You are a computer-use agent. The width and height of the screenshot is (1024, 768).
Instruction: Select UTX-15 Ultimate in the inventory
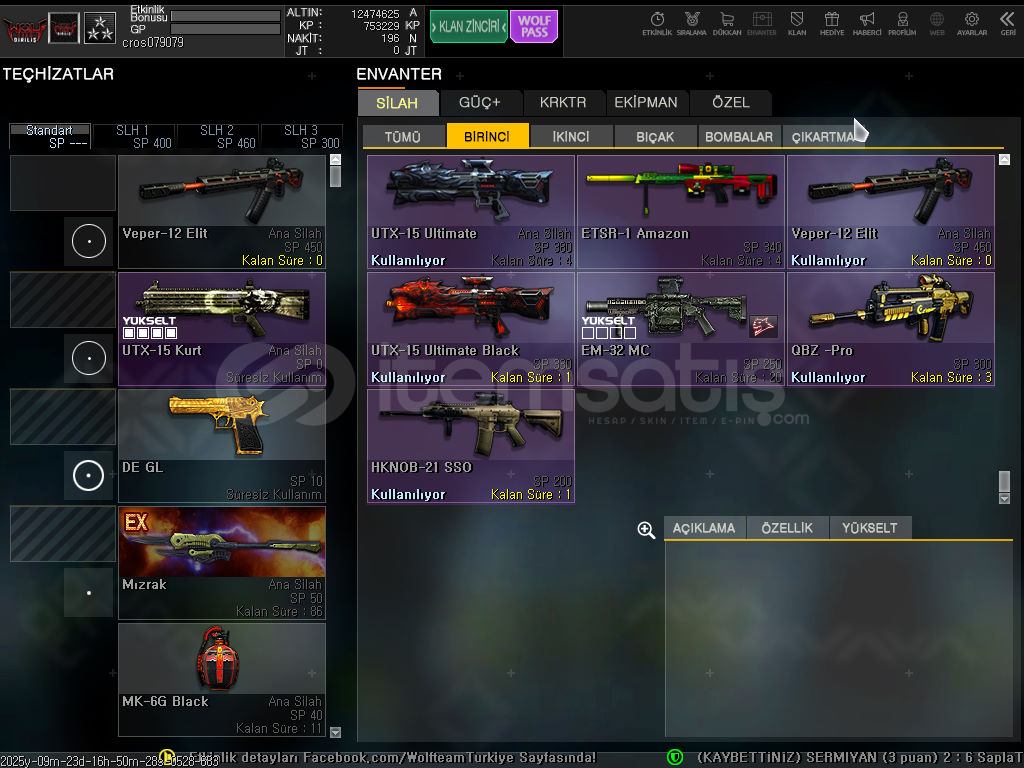pyautogui.click(x=471, y=212)
